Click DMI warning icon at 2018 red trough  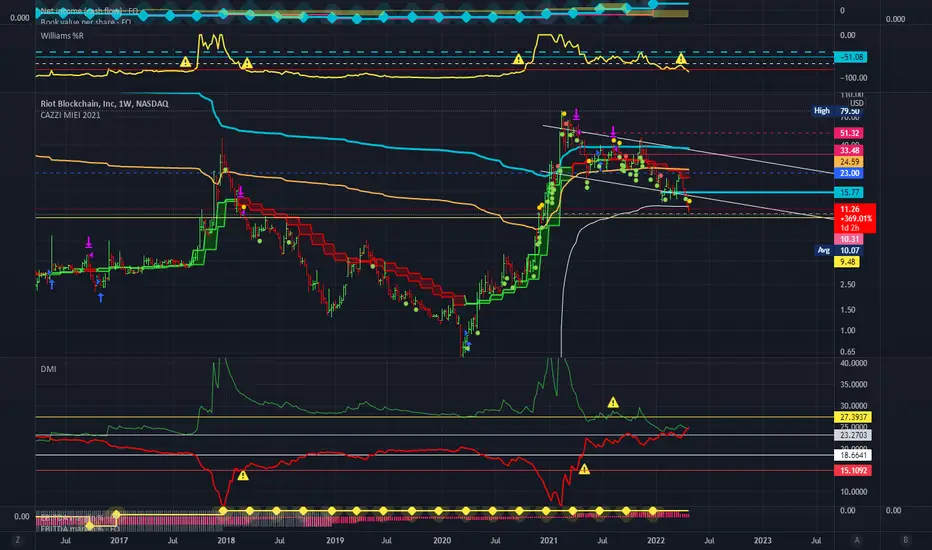(x=243, y=475)
